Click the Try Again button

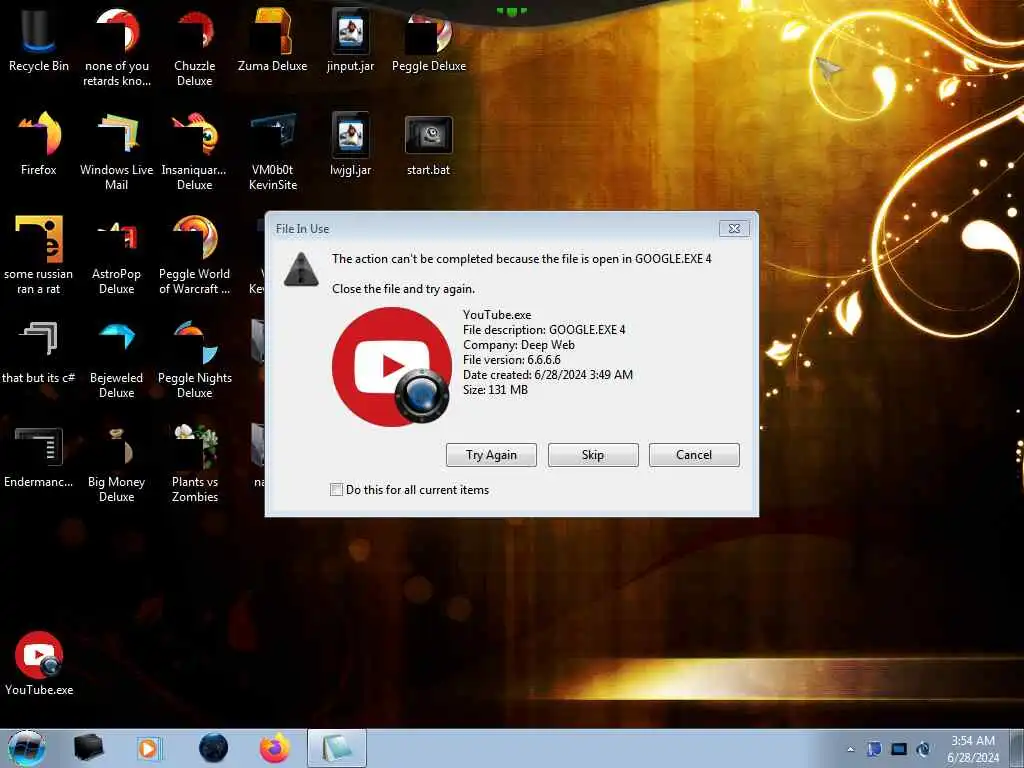tap(491, 455)
